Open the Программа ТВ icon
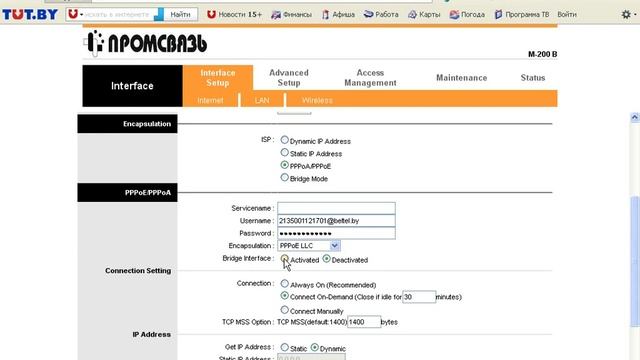Viewport: 640px width, 360px height. 498,14
